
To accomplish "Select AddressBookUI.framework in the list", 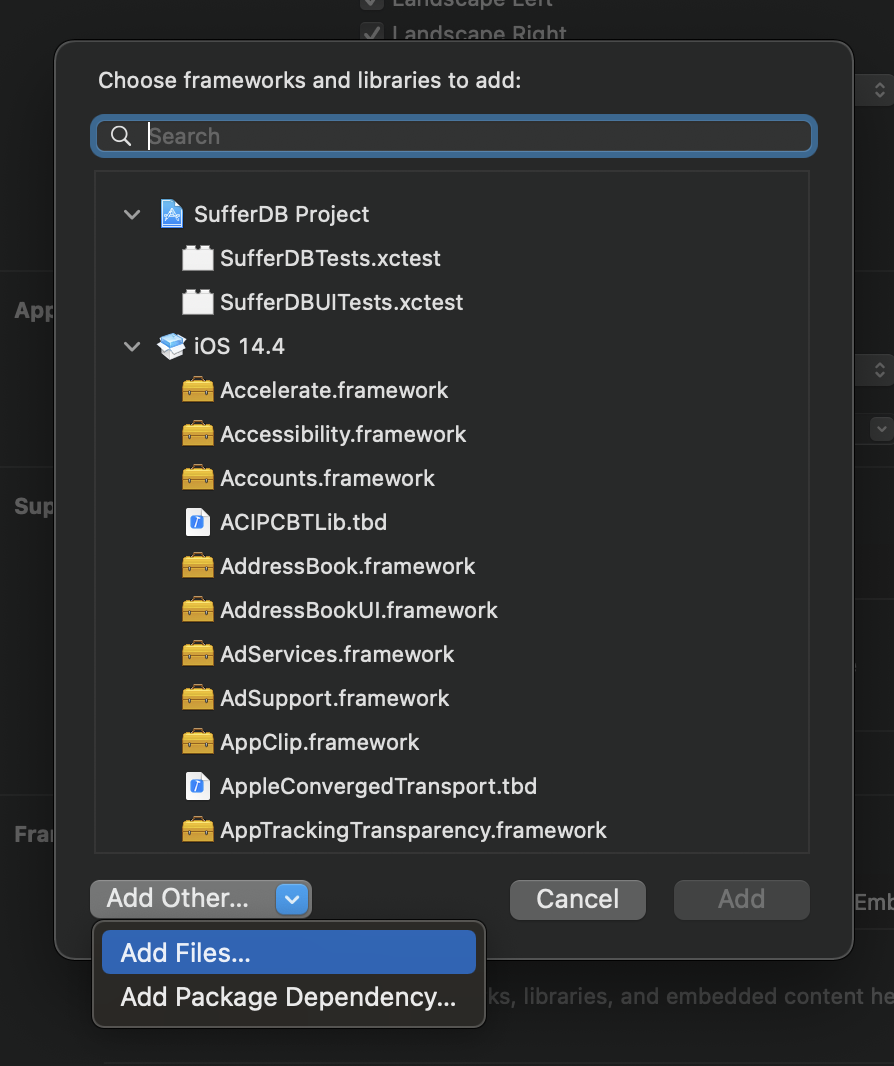I will 452,610.
